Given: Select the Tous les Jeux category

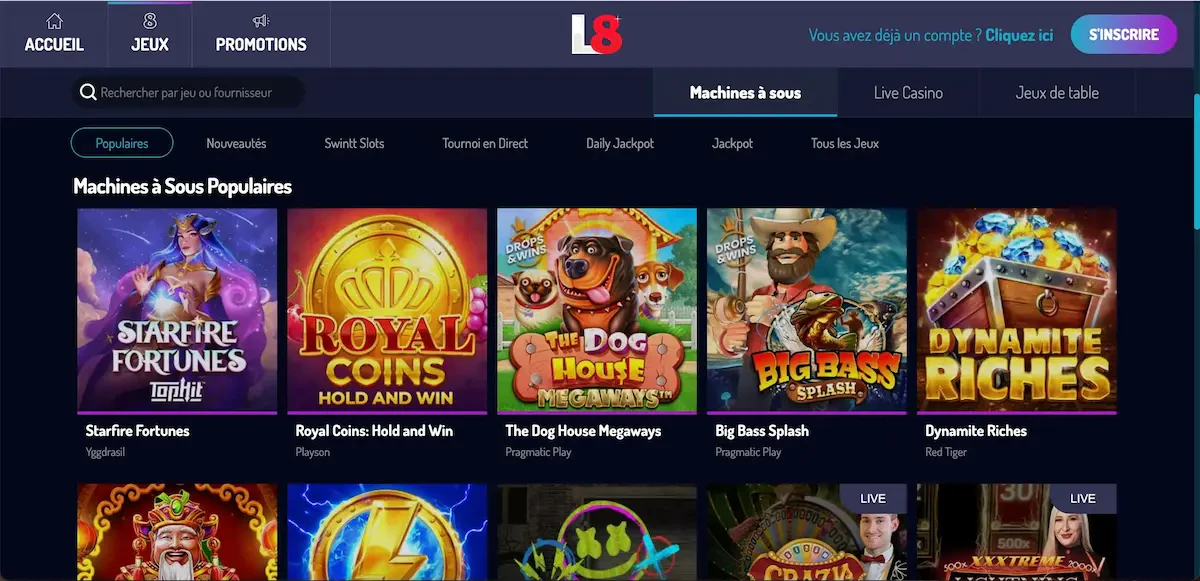Looking at the screenshot, I should tap(845, 143).
